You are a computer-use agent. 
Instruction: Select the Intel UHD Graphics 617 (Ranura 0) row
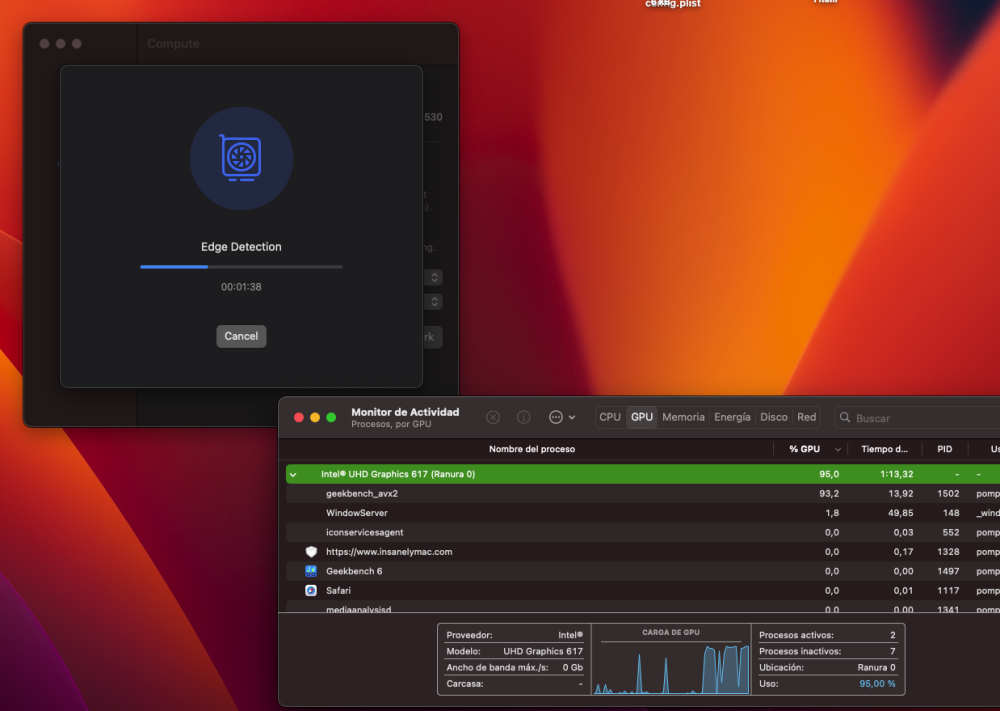click(x=643, y=474)
